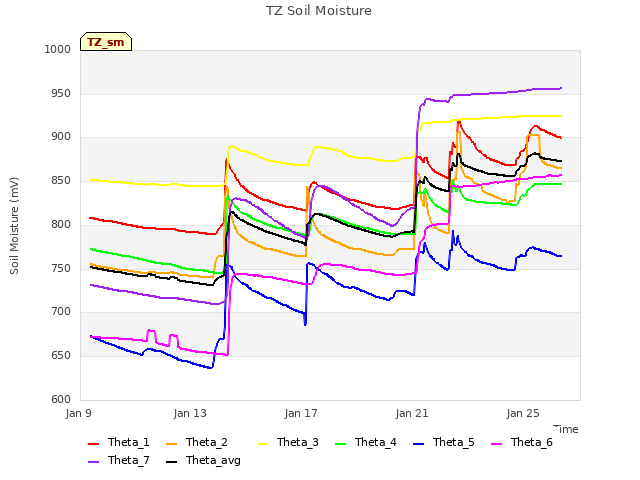Toggle Theta_2 series in the legend
Image resolution: width=640 pixels, height=480 pixels.
[197, 442]
